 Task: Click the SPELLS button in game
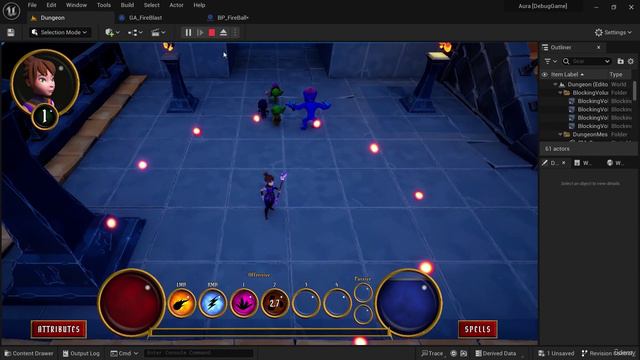[478, 329]
